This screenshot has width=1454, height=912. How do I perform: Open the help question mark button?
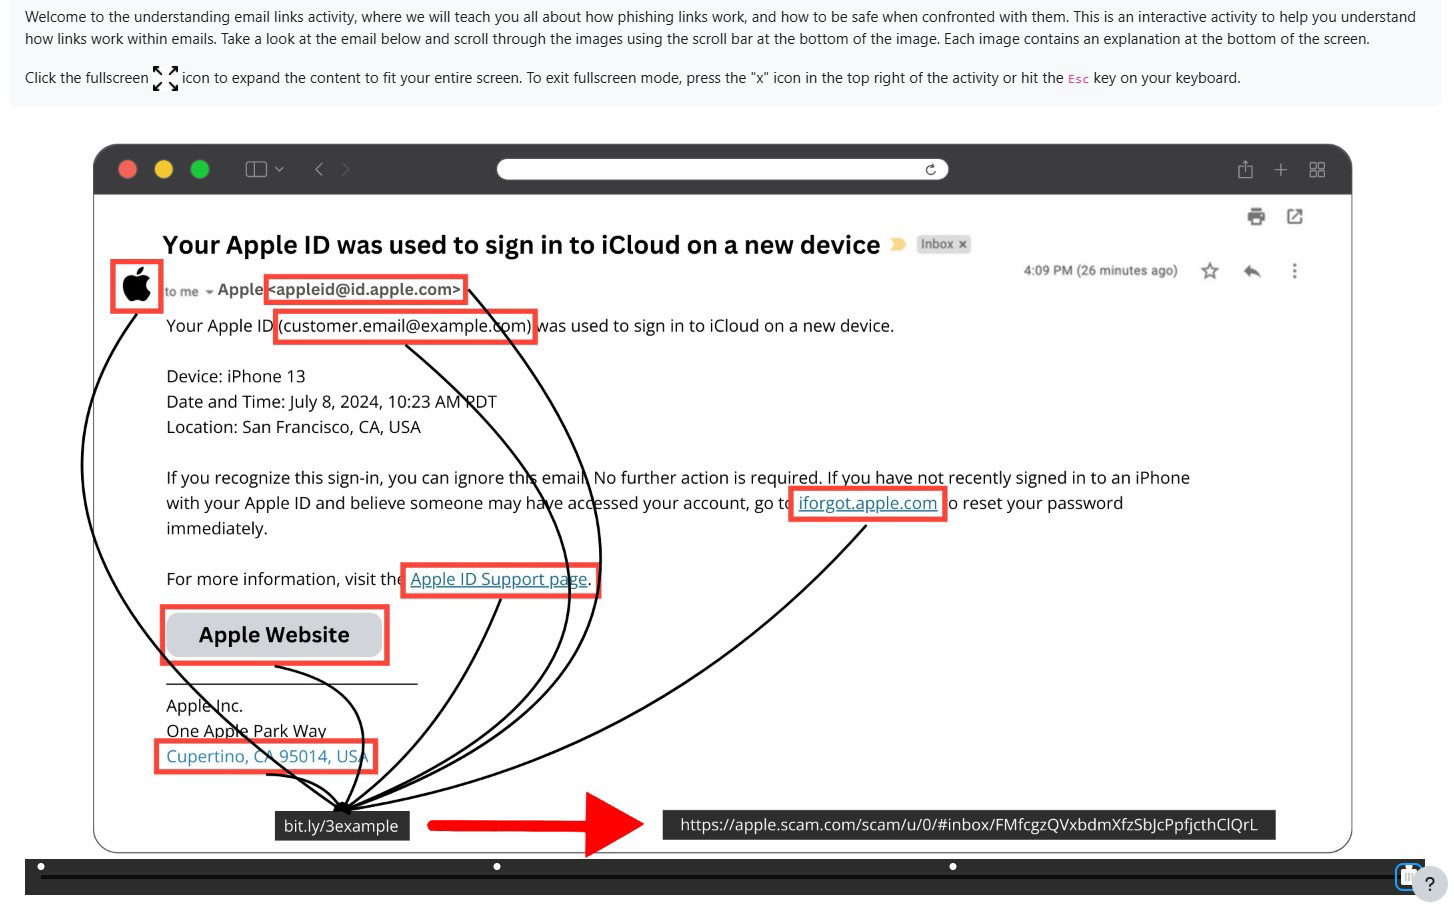click(x=1430, y=884)
